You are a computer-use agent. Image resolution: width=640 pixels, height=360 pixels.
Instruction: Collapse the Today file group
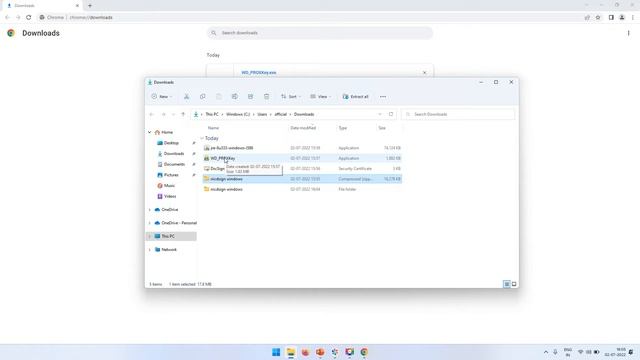point(202,138)
